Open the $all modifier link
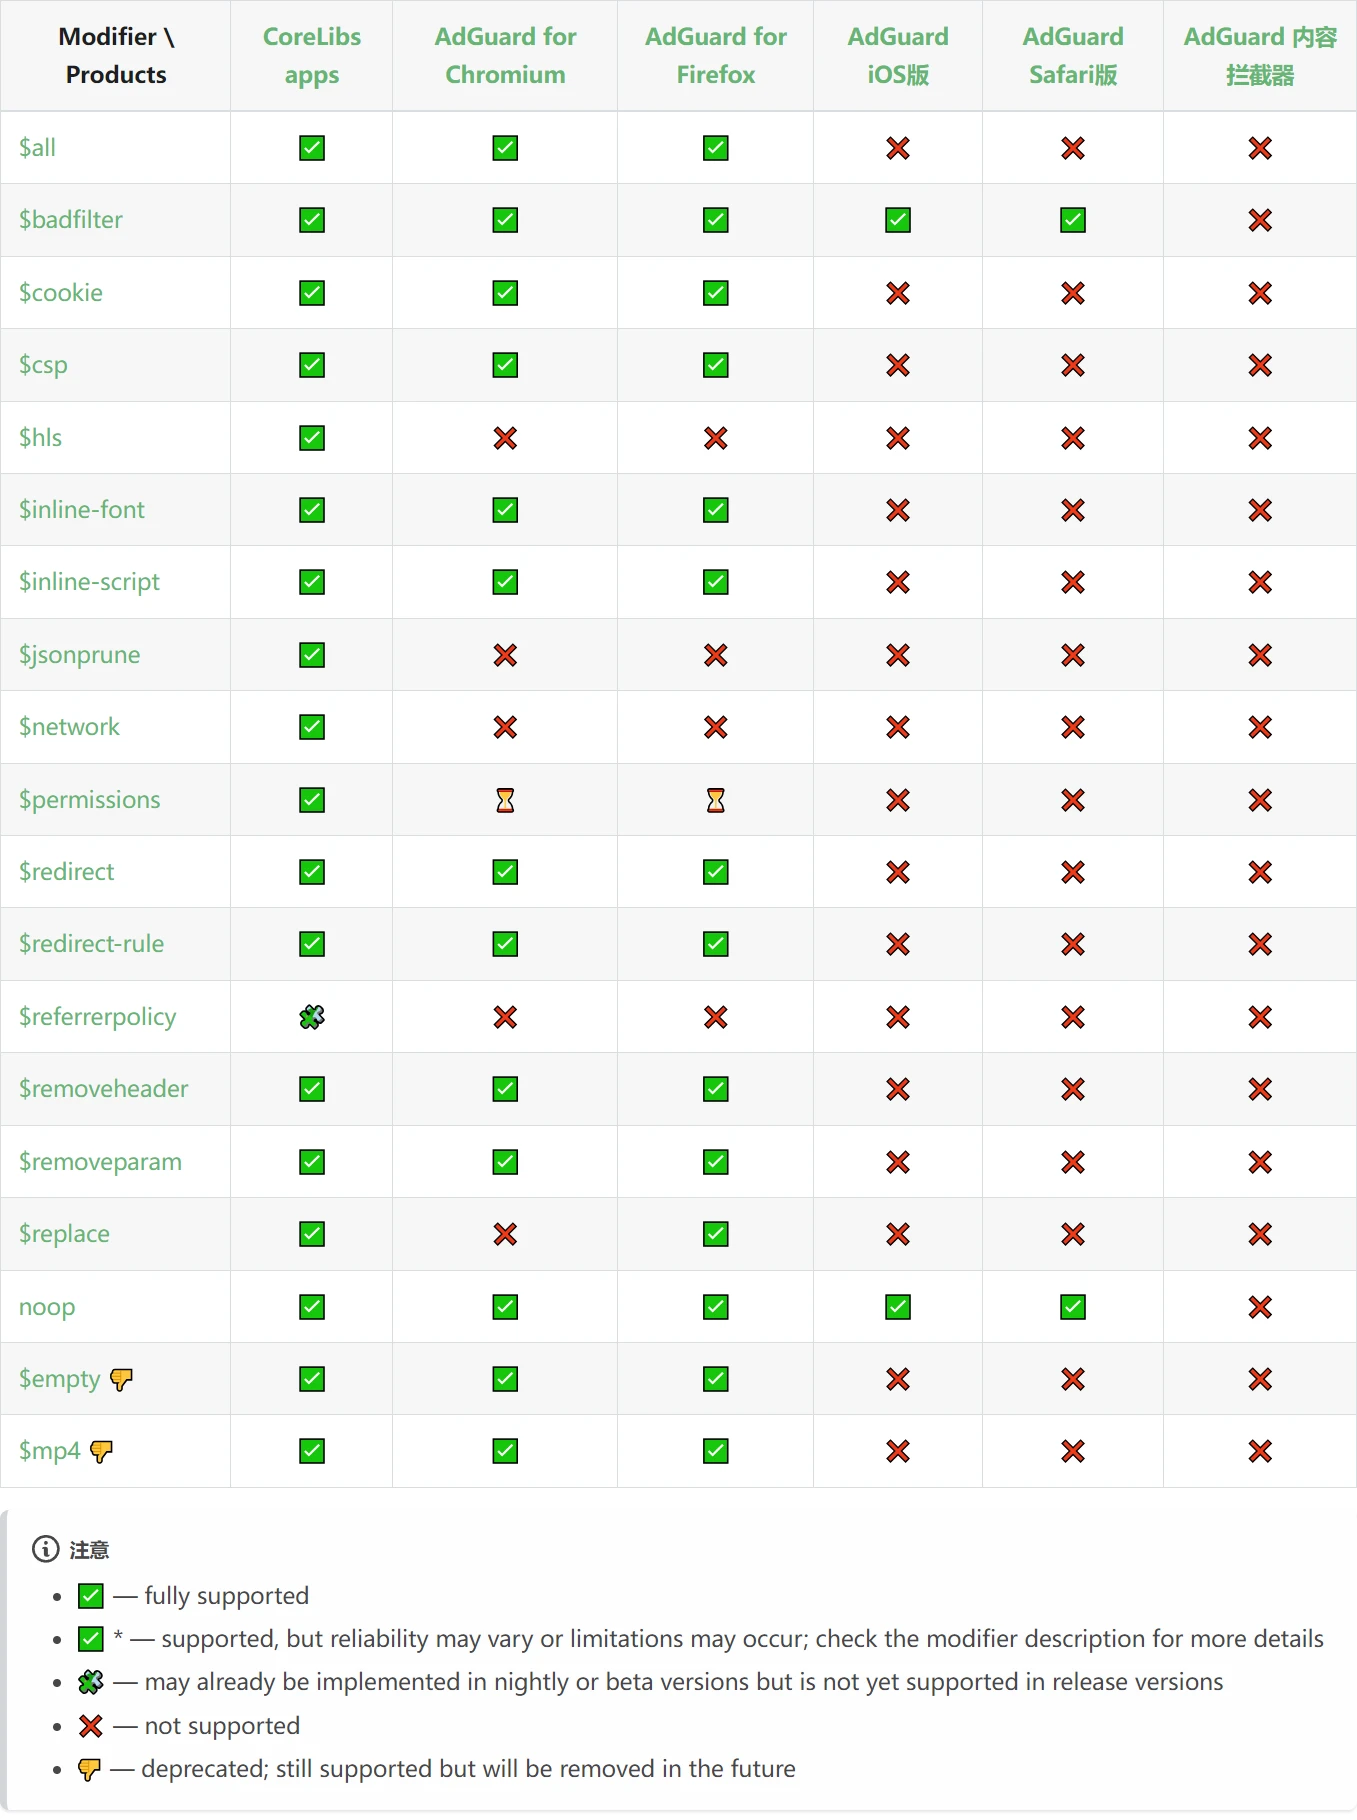Viewport: 1357px width, 1820px height. tap(37, 148)
